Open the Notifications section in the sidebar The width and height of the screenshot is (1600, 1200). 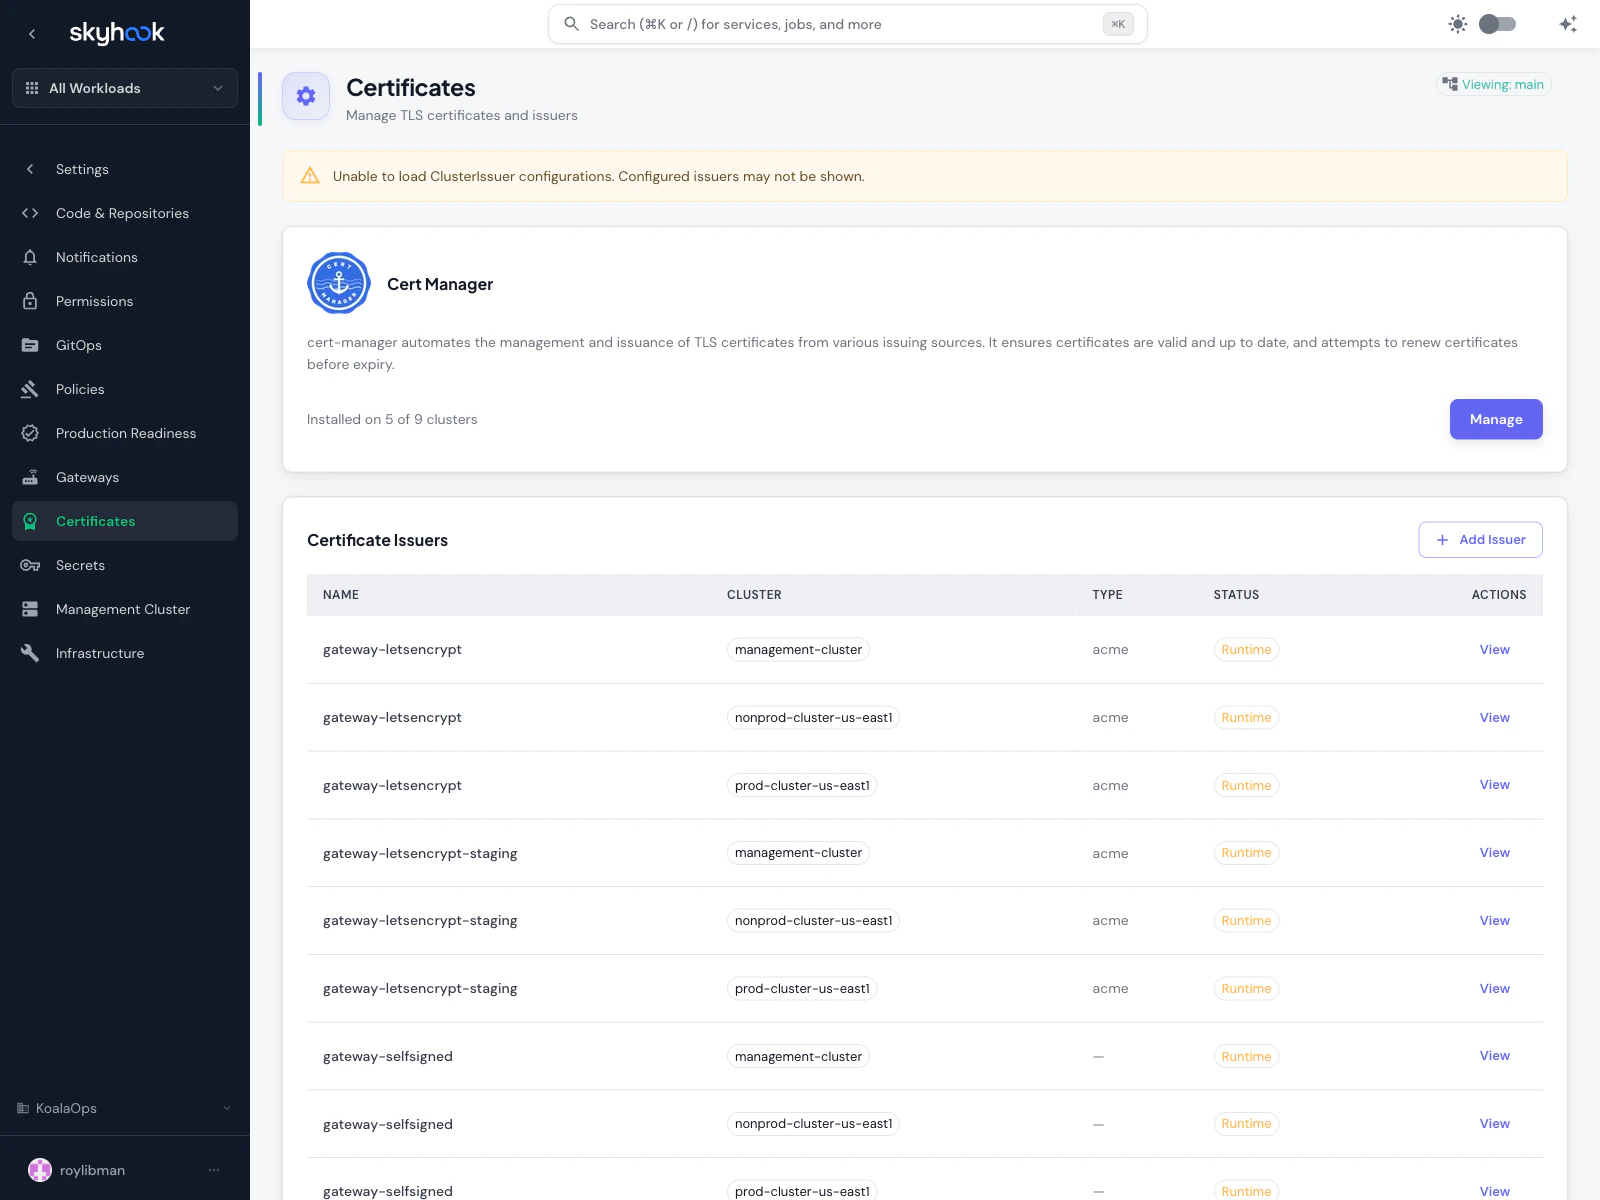point(96,257)
